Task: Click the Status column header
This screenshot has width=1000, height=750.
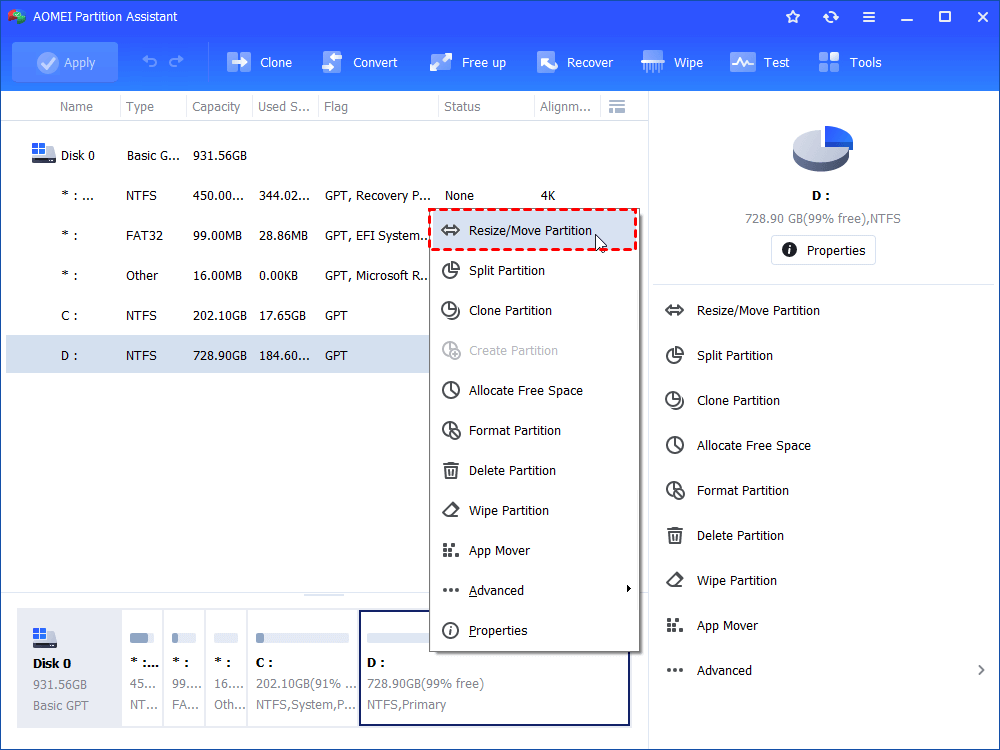Action: [x=462, y=107]
